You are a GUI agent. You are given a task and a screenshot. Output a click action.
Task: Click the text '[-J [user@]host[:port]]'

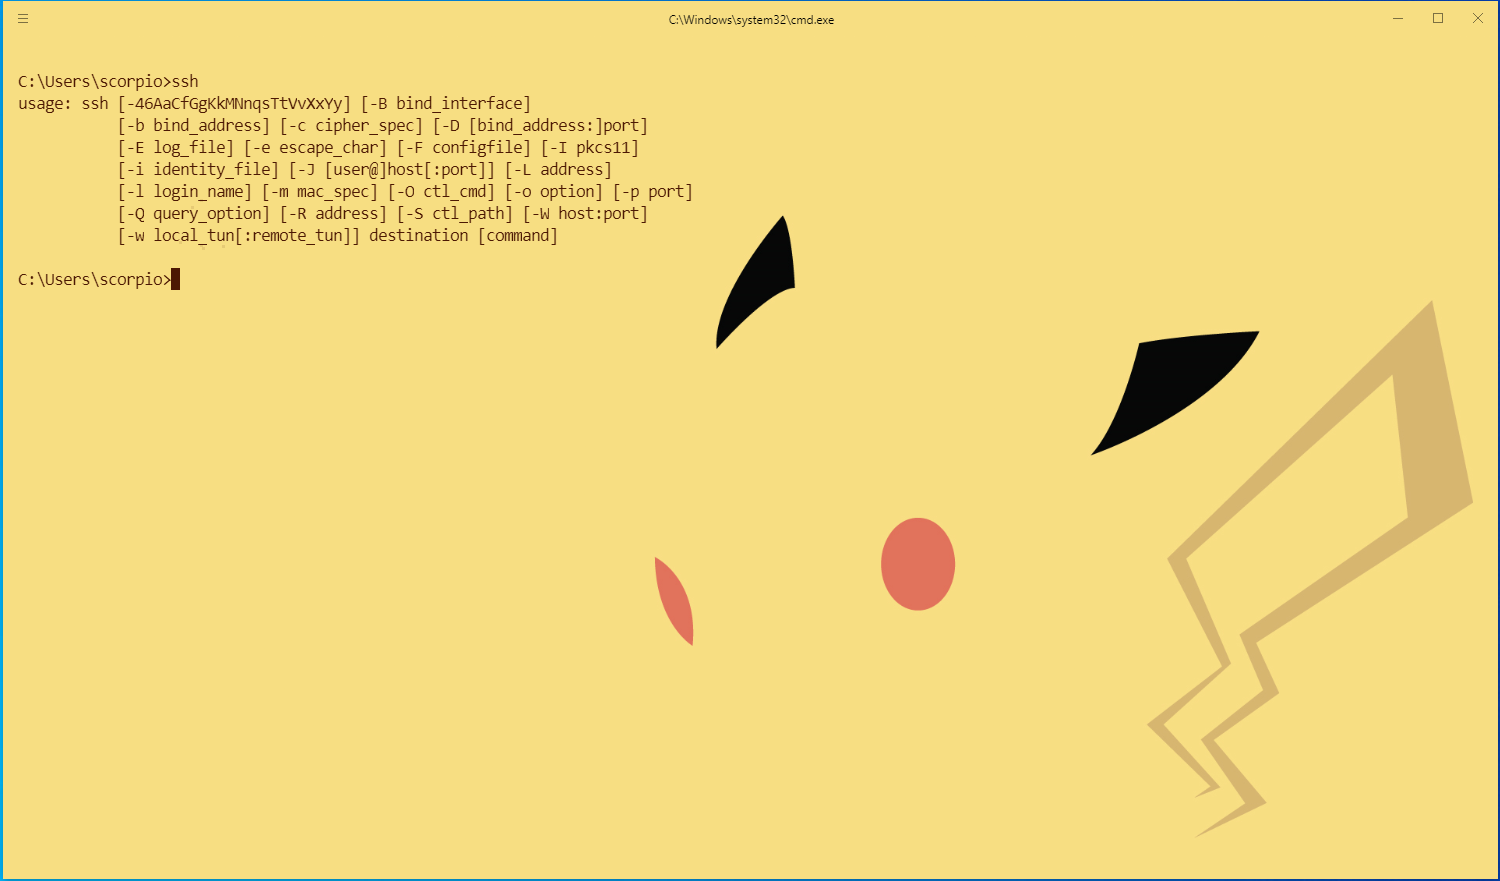point(392,170)
